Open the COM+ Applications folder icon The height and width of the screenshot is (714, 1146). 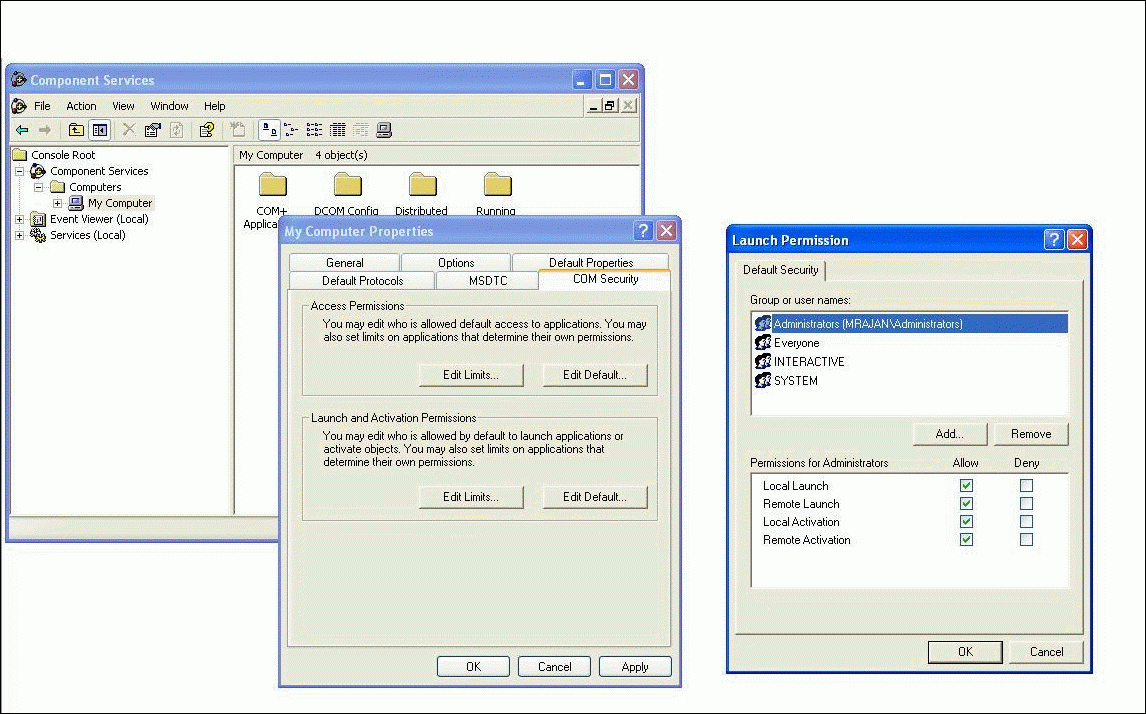(273, 184)
